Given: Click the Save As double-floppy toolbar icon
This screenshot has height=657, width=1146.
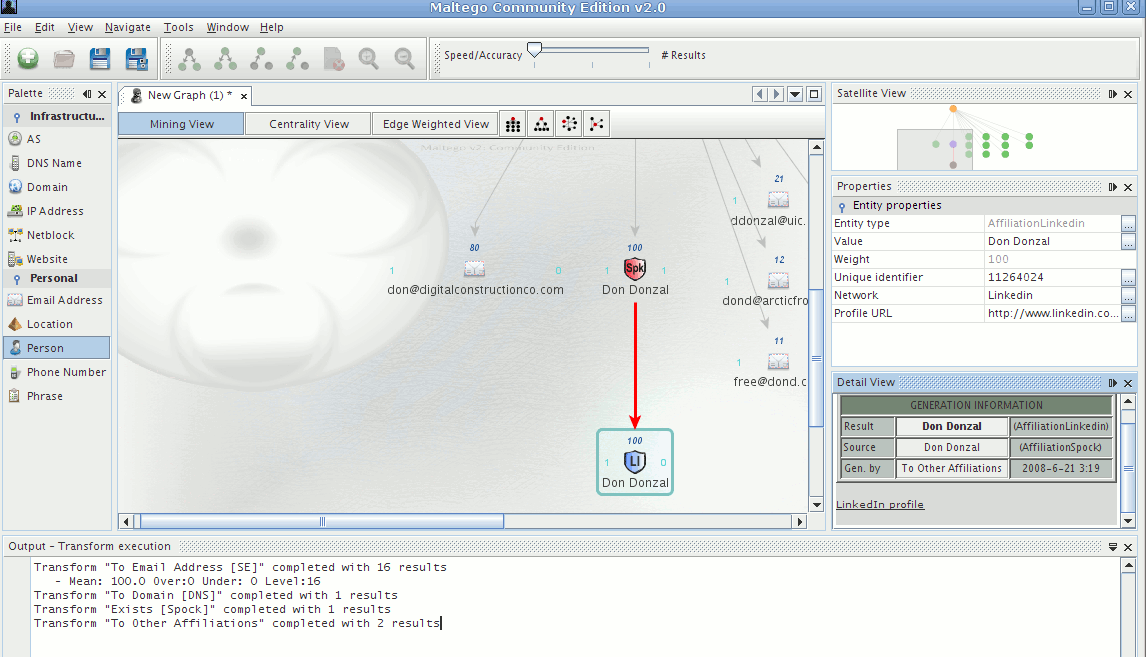Looking at the screenshot, I should pos(136,59).
